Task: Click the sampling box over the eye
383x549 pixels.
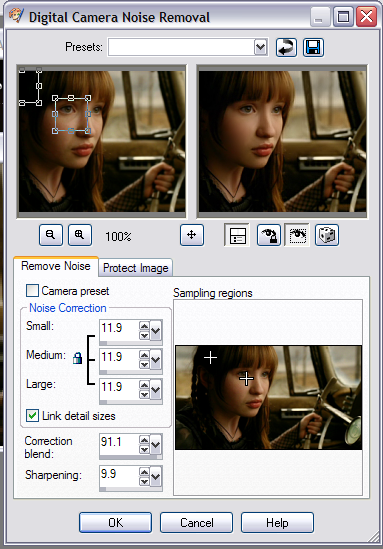Action: [x=71, y=114]
